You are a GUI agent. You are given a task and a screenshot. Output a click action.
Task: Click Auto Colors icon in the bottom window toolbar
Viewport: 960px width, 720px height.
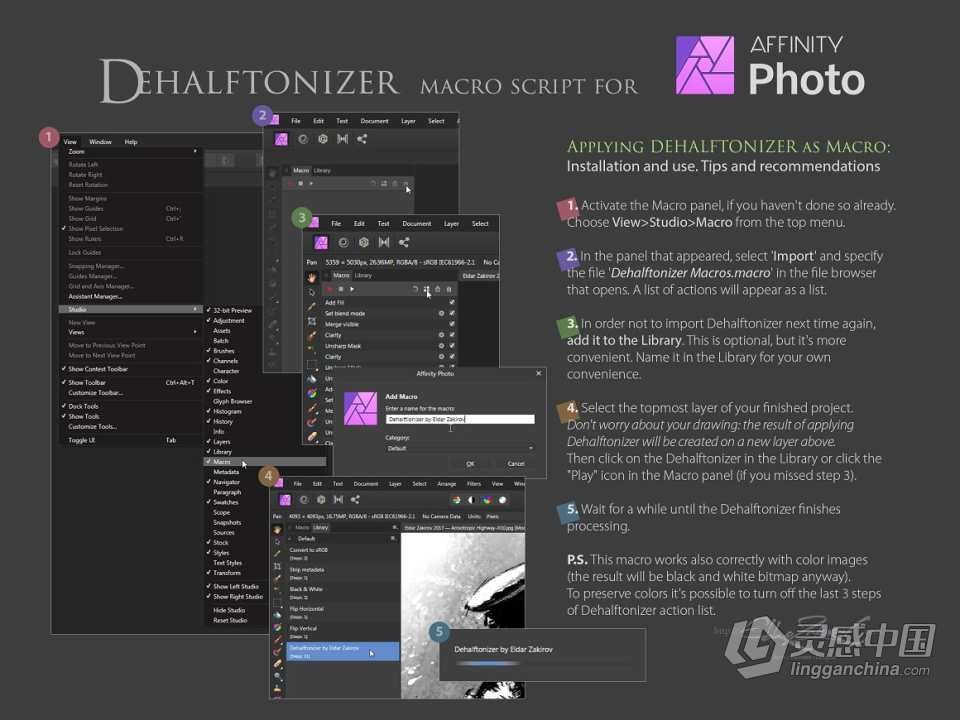487,500
